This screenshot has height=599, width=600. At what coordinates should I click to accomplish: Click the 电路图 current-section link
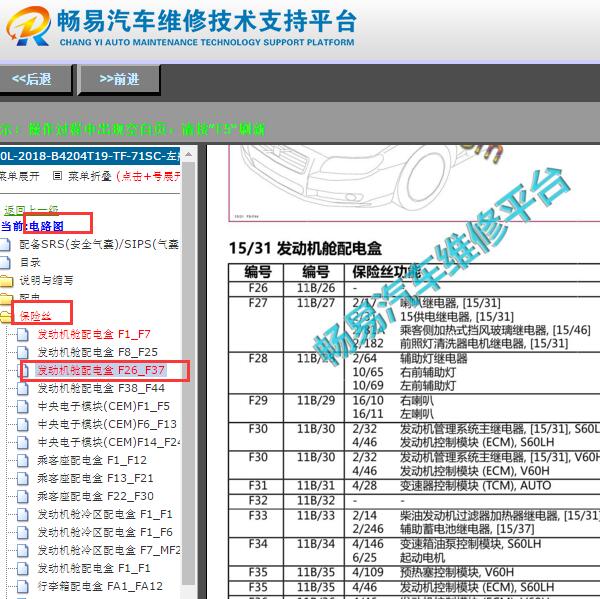point(46,226)
